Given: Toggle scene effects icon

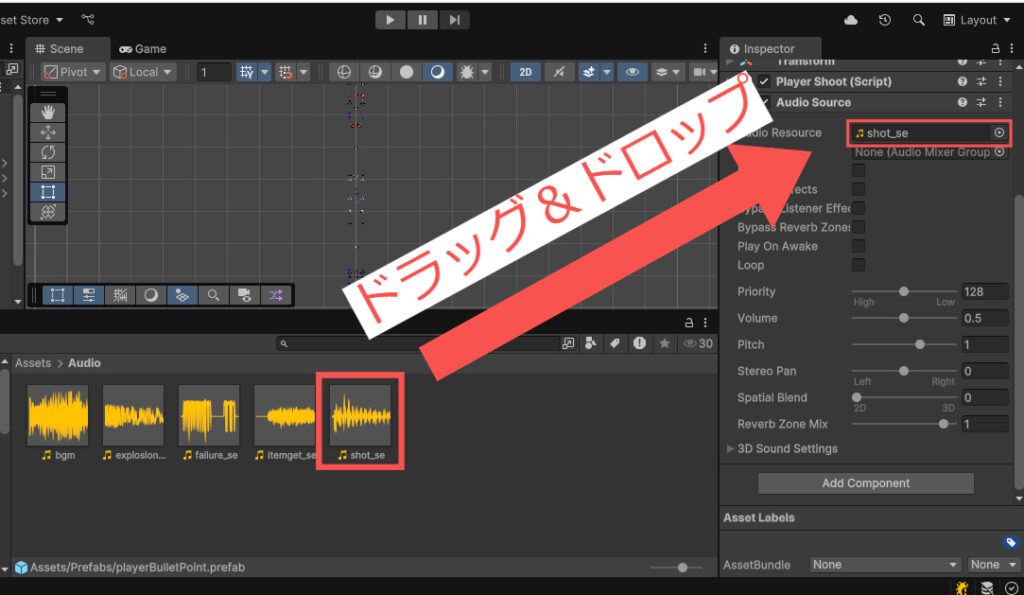Looking at the screenshot, I should [x=588, y=72].
